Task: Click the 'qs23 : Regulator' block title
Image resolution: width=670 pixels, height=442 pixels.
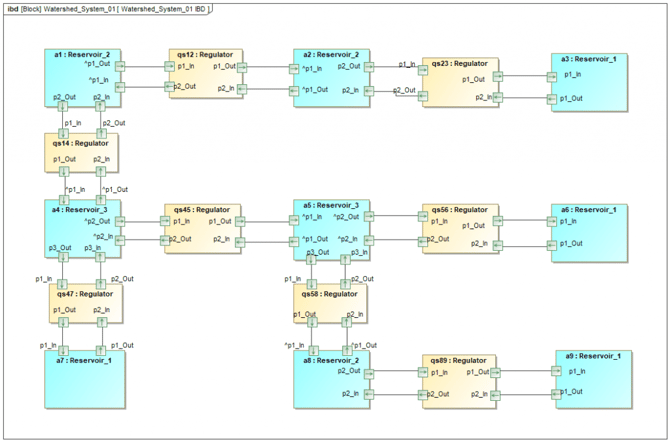Action: (x=459, y=63)
